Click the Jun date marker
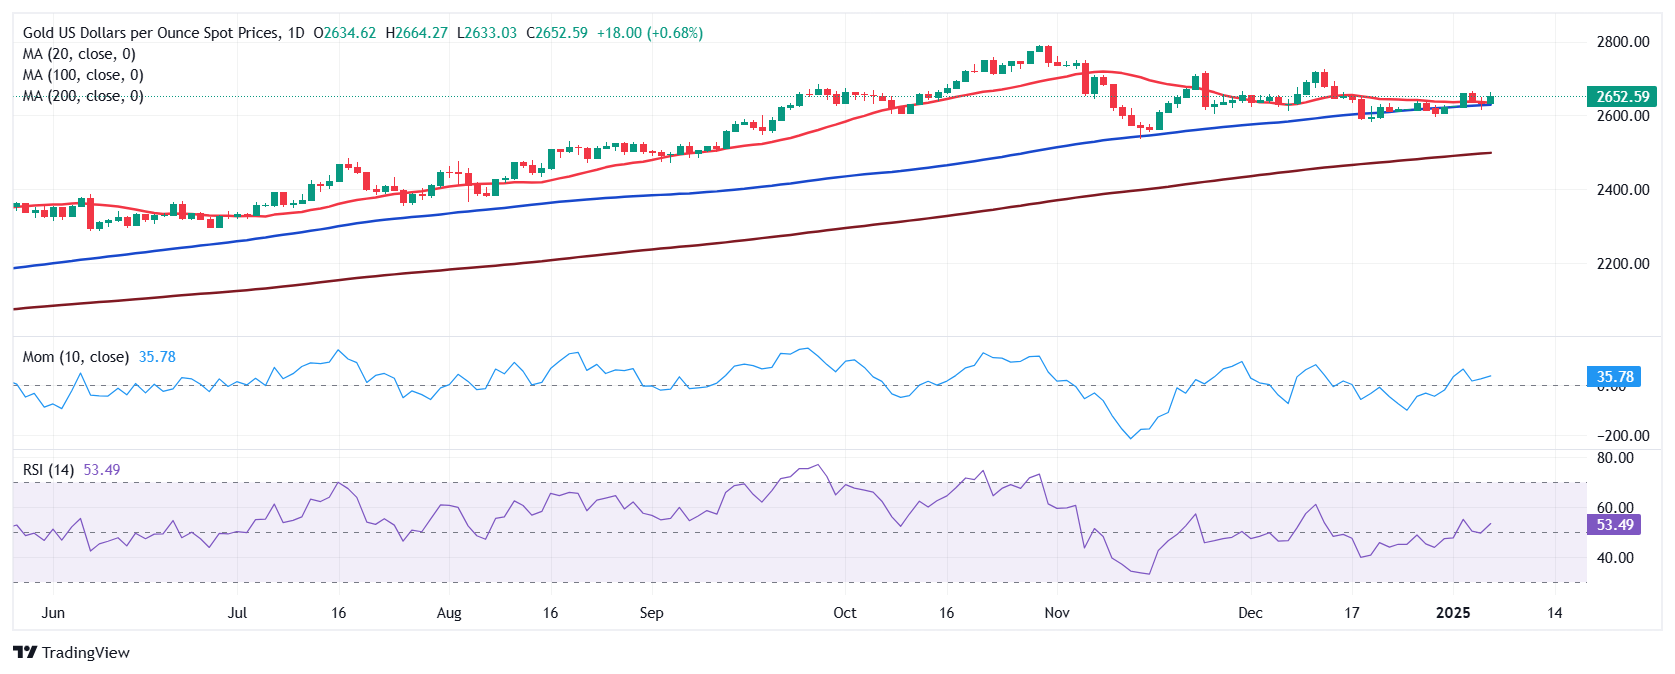The height and width of the screenshot is (674, 1675). (x=53, y=613)
